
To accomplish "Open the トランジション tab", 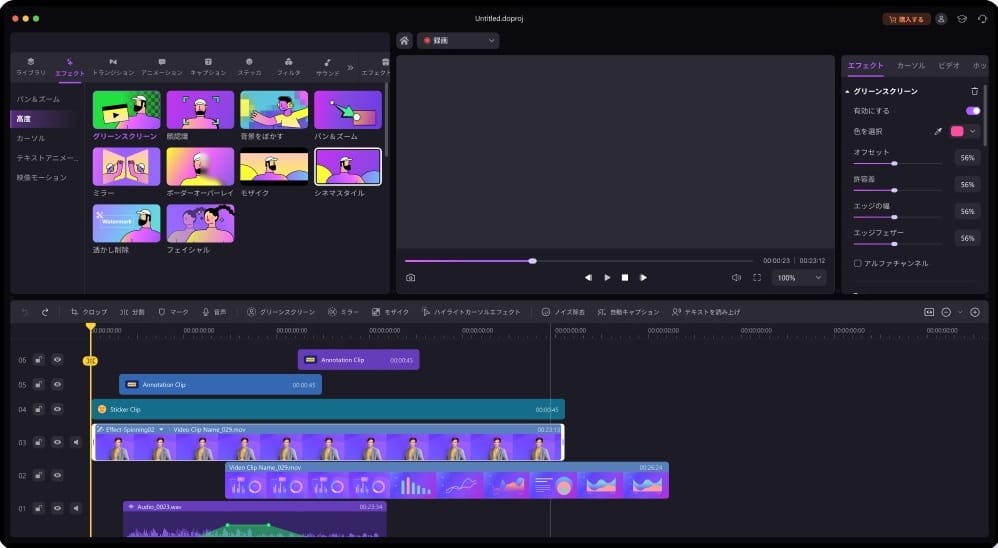I will 113,67.
